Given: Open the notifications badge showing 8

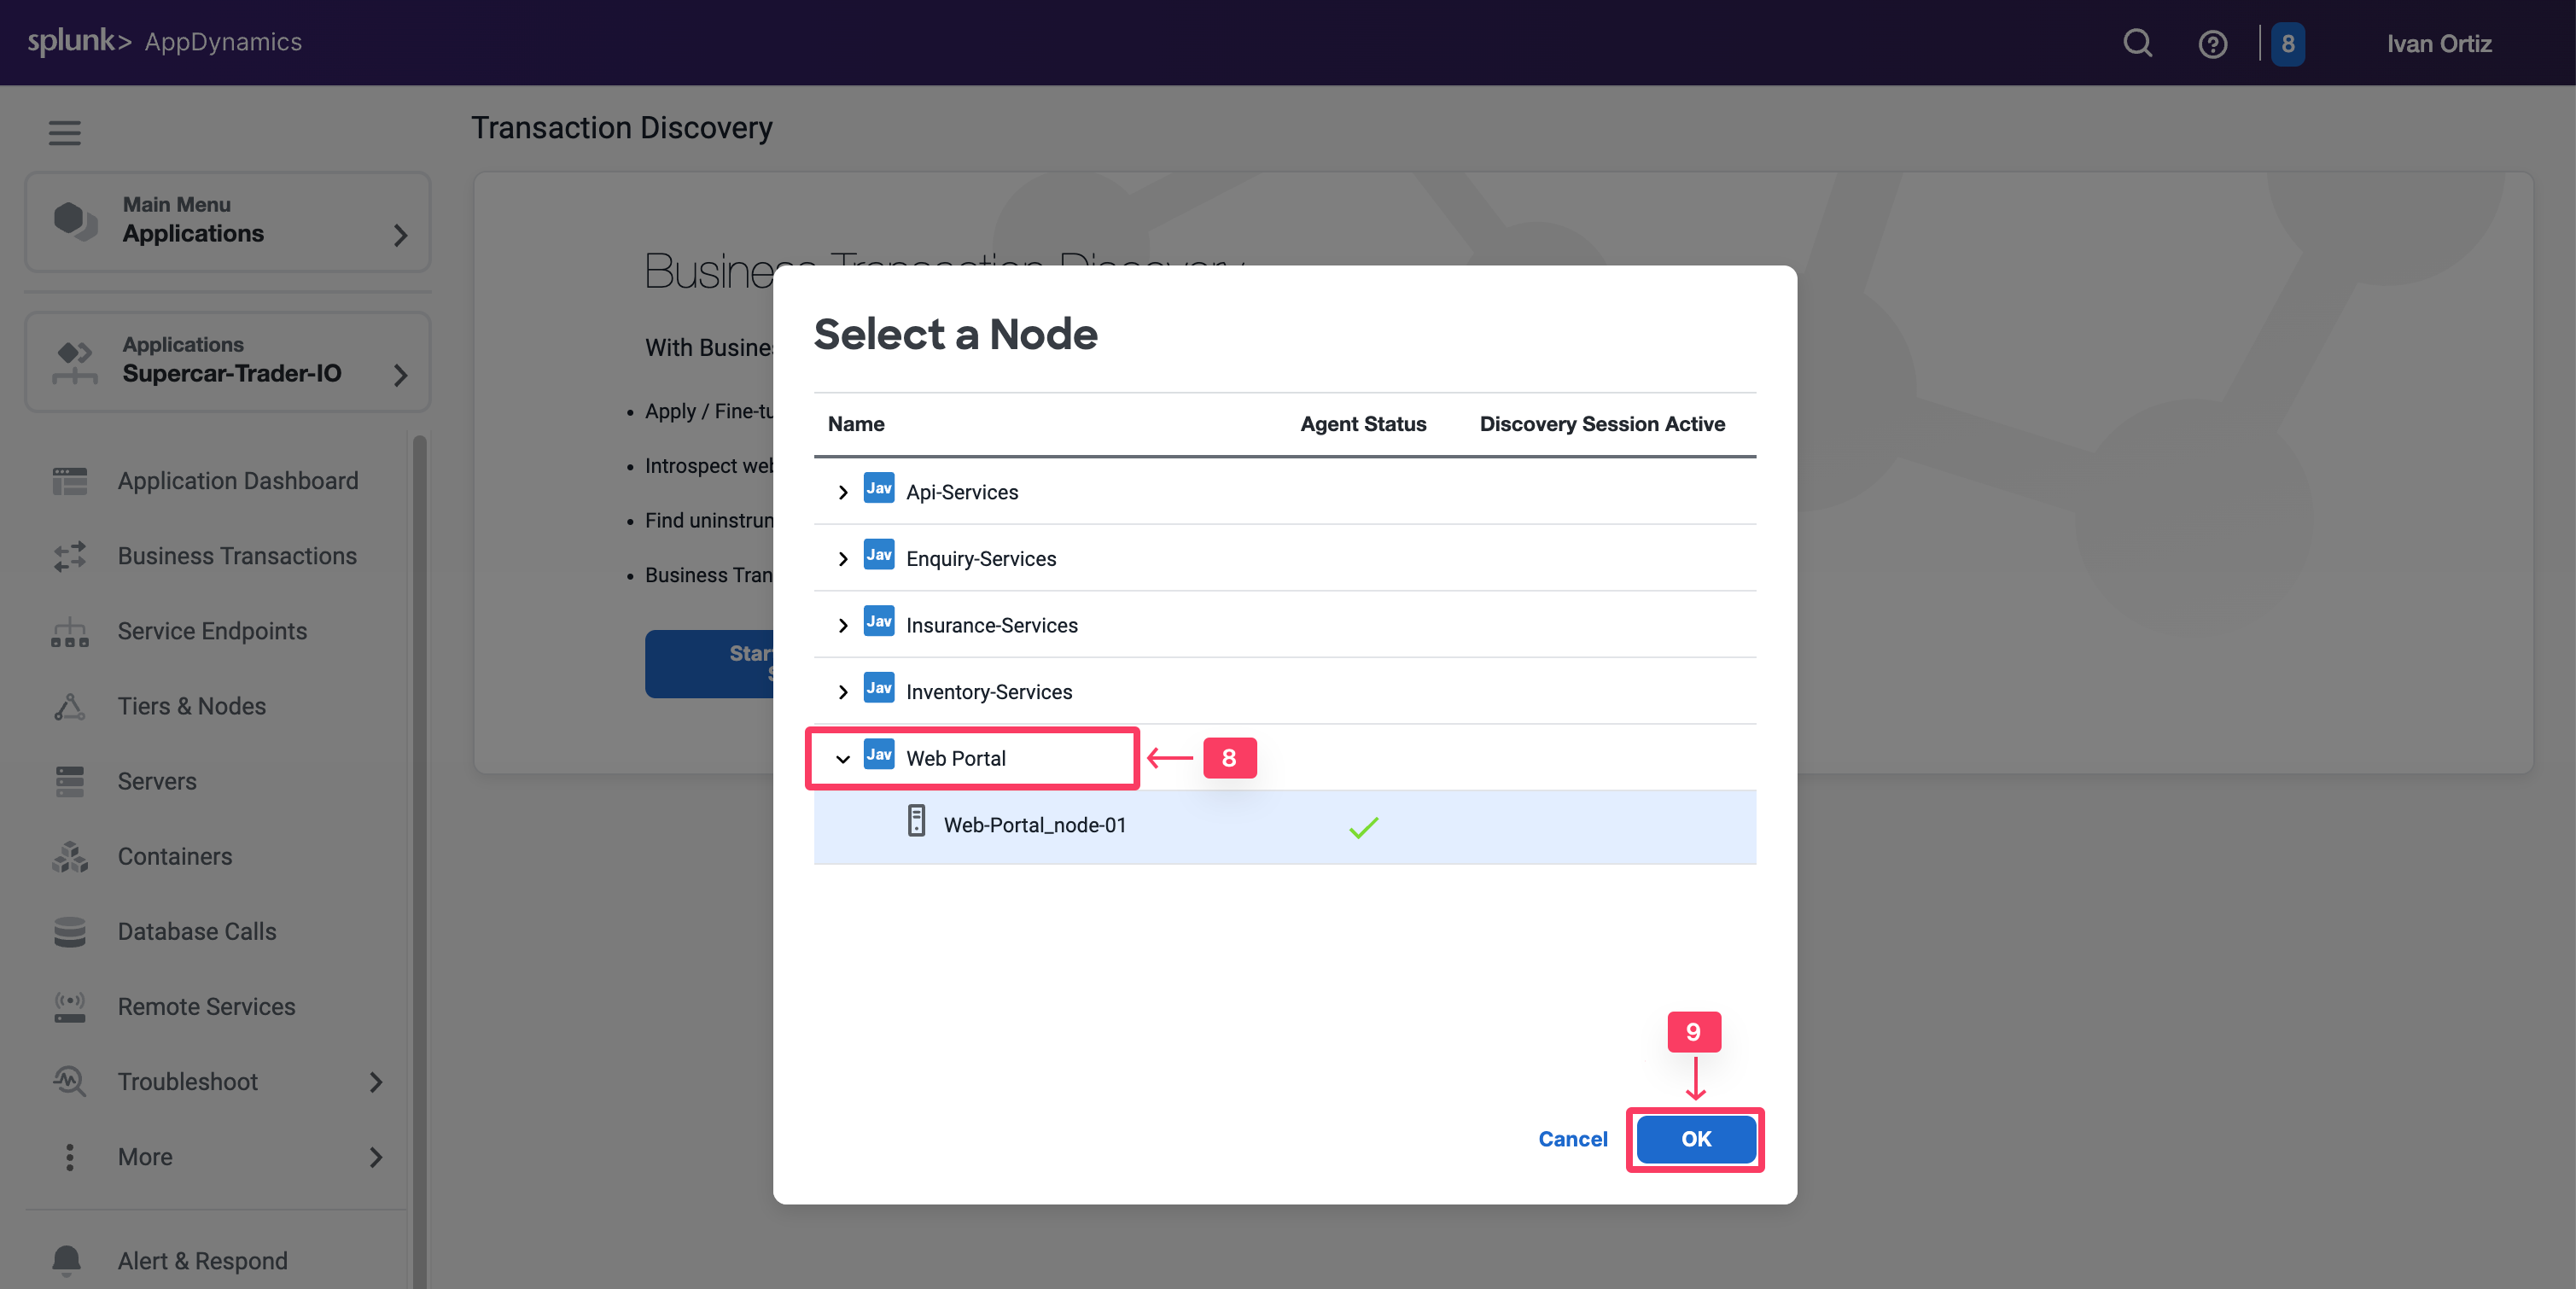Looking at the screenshot, I should click(2287, 44).
